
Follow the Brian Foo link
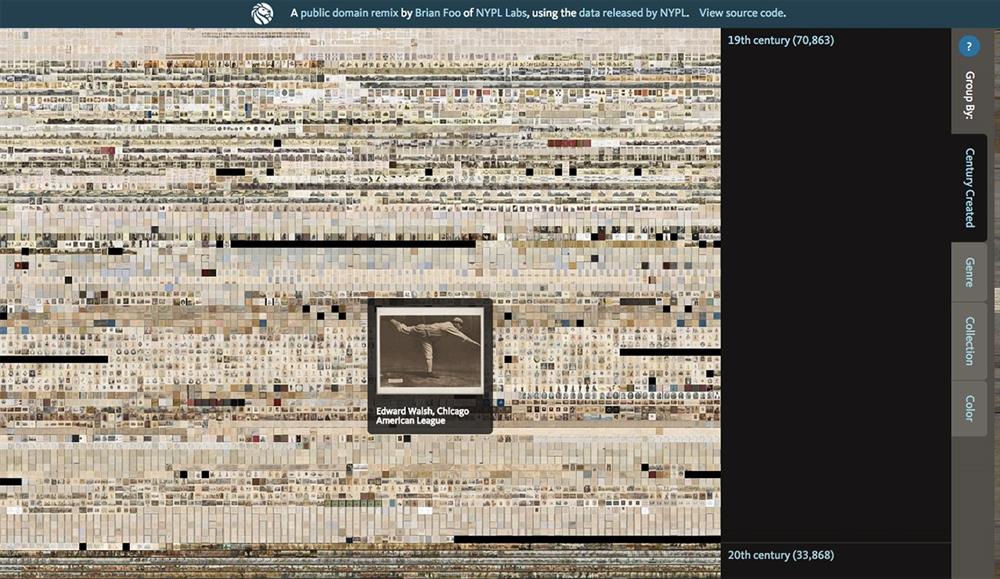[x=436, y=13]
